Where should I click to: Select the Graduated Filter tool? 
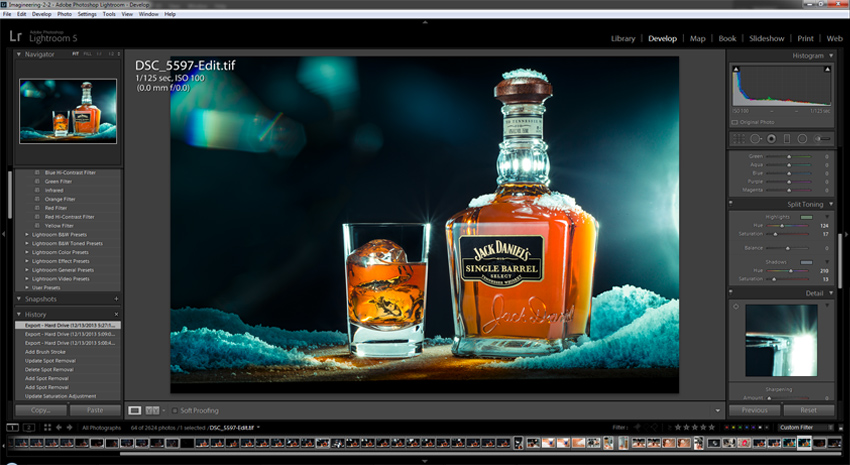[x=787, y=139]
